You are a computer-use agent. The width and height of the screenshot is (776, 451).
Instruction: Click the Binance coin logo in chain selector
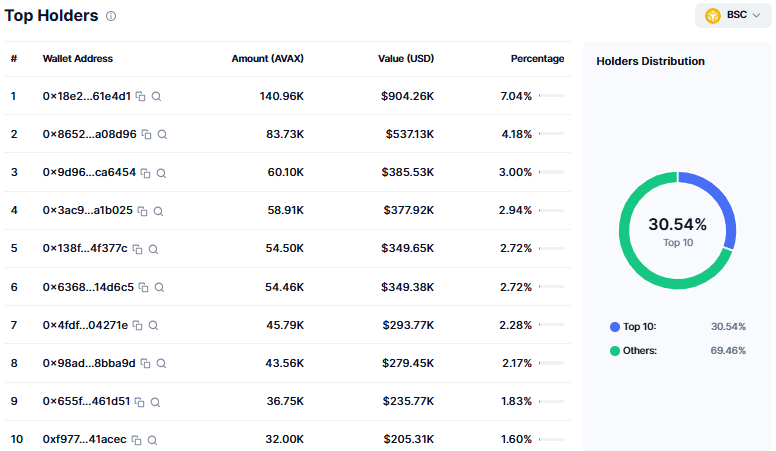point(713,16)
